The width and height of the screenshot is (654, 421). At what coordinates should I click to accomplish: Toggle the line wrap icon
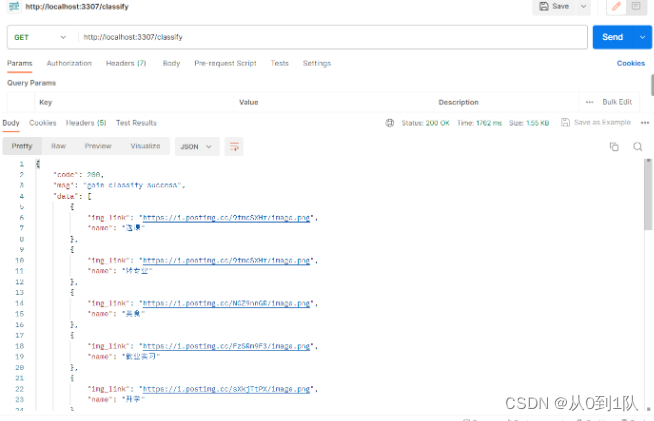point(234,146)
